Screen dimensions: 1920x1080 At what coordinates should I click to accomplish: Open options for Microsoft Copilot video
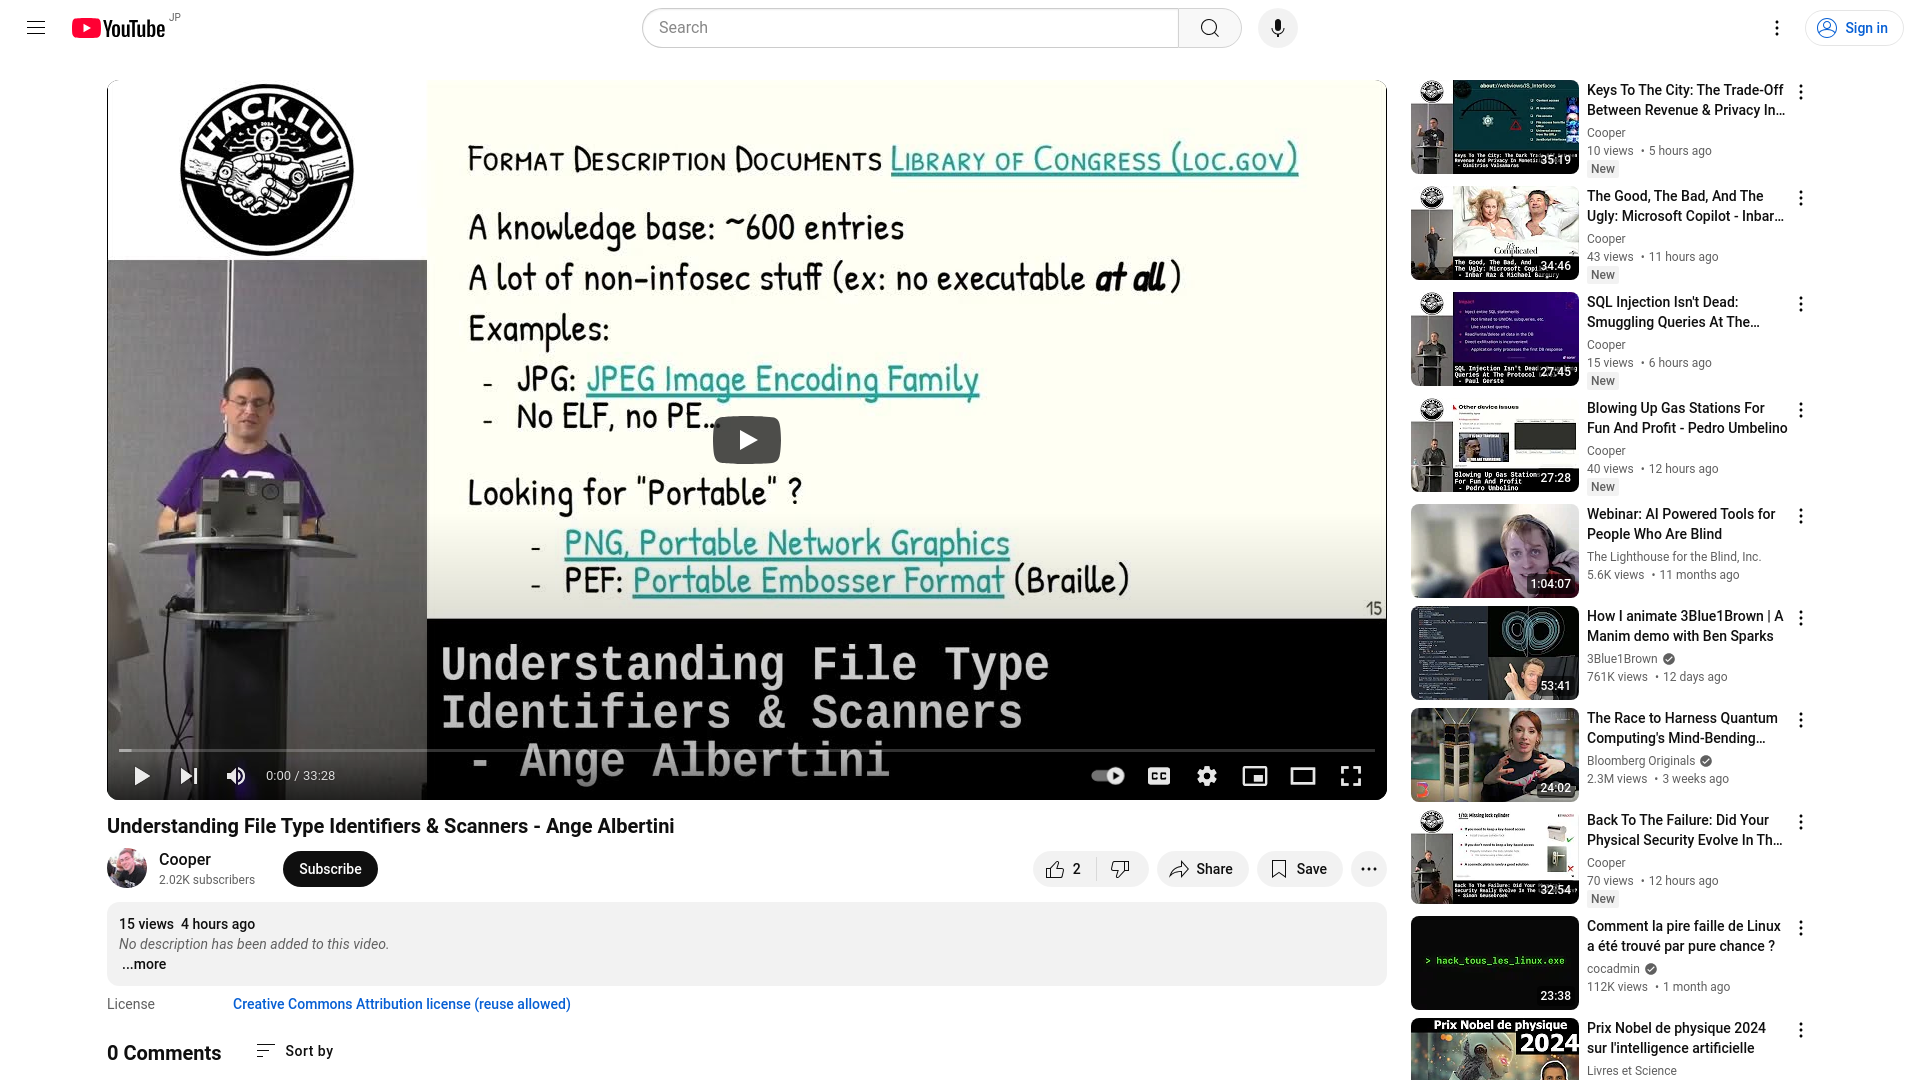point(1801,198)
